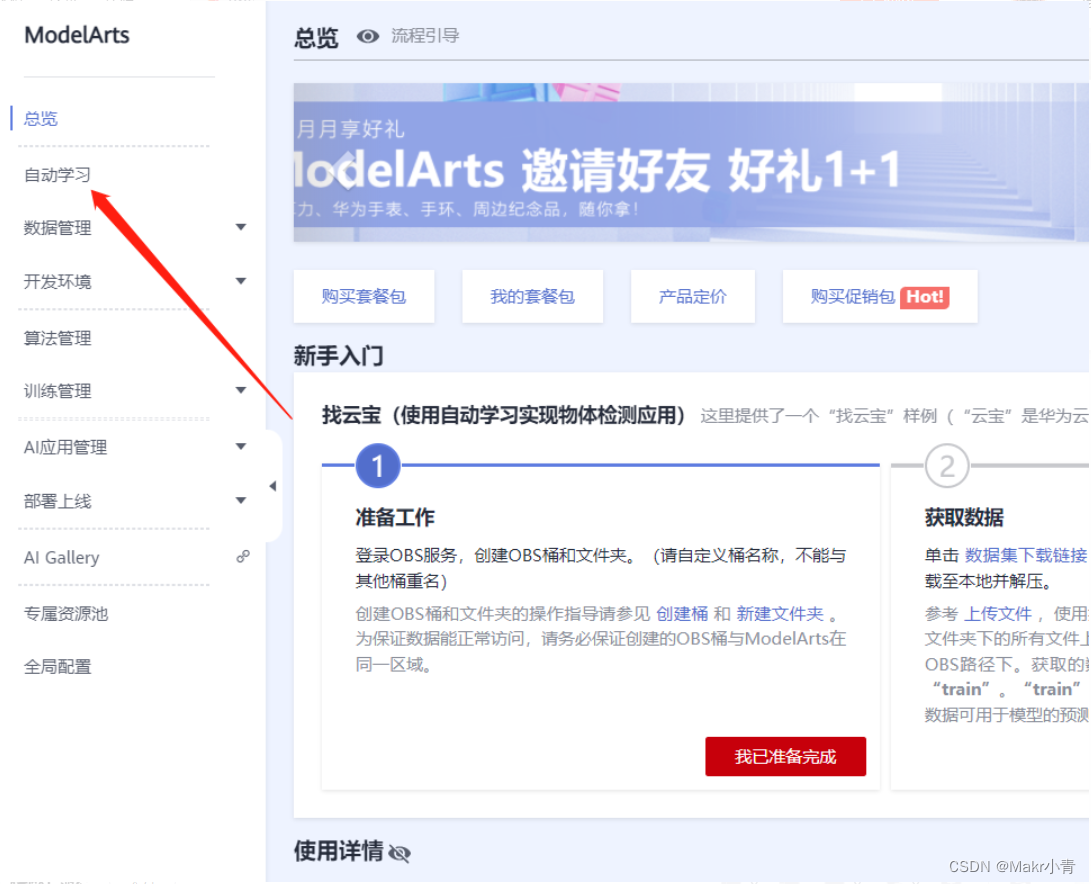Click the blue step 1 circle indicator

[377, 466]
